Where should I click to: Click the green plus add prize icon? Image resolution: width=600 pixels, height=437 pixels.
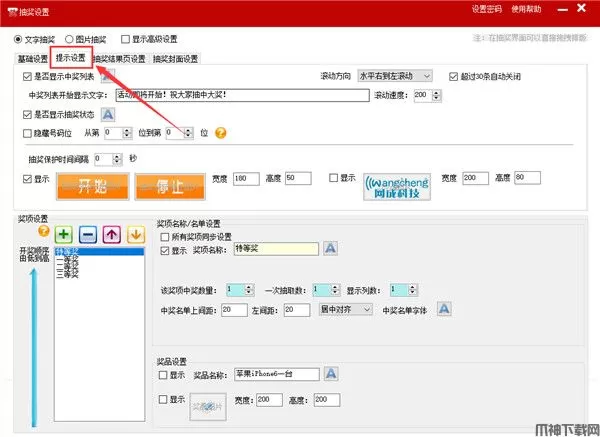(x=65, y=234)
